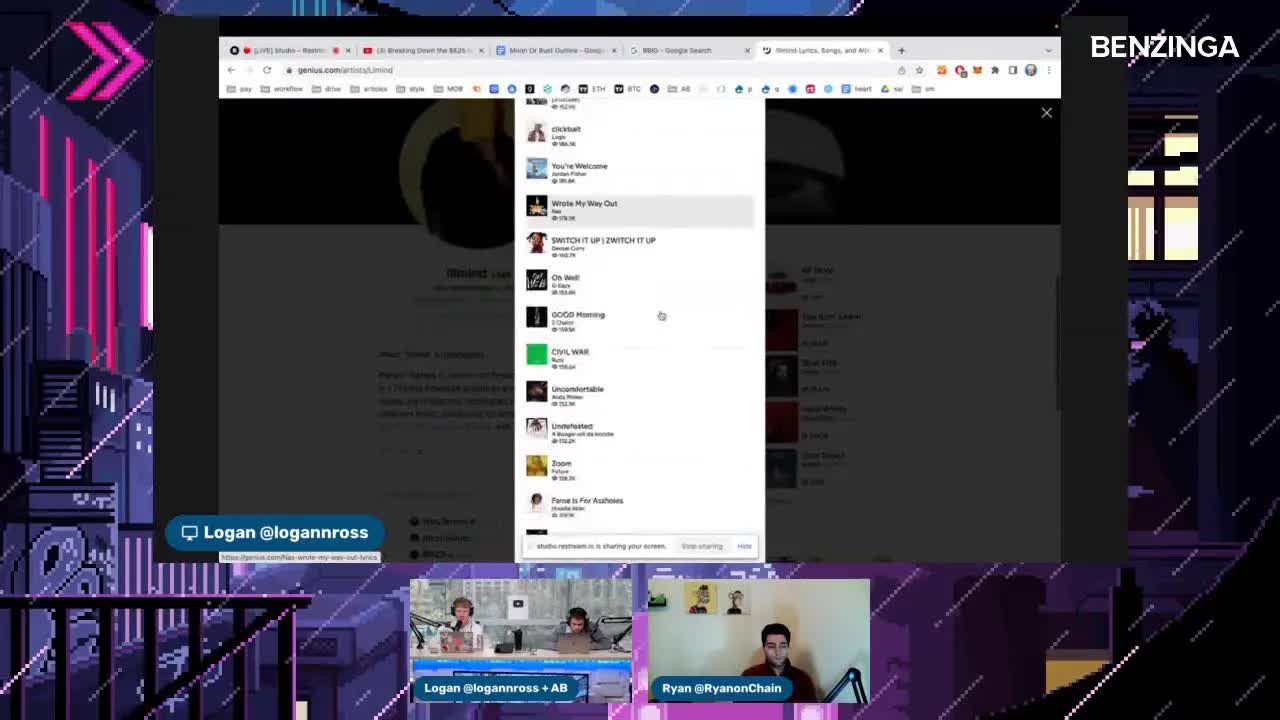The height and width of the screenshot is (720, 1280).
Task: Click the Wrote My Way Out cover art
Action: coord(537,206)
